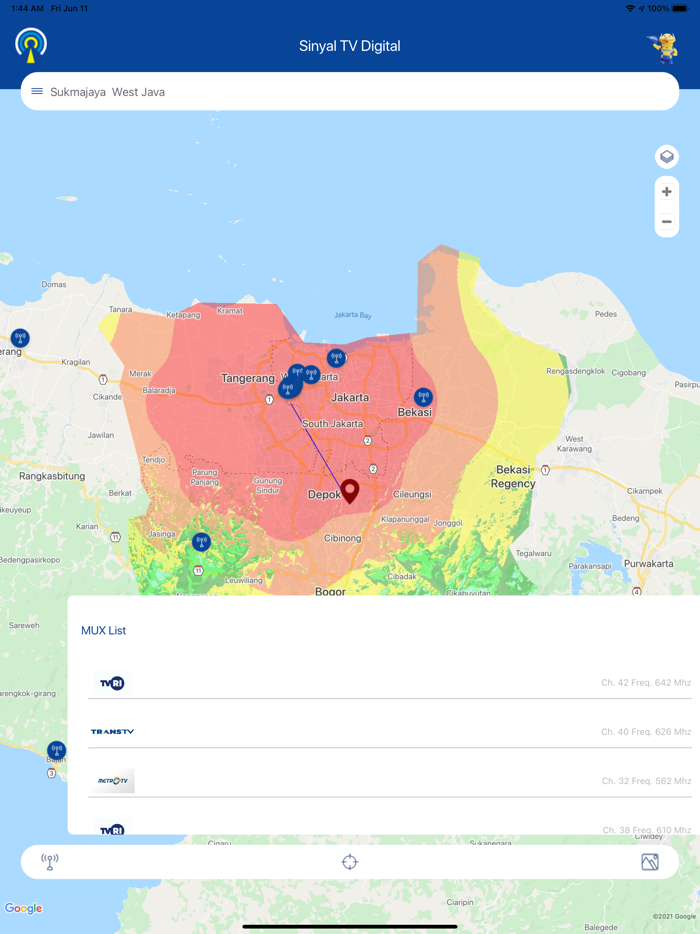Tap the red location pin near Depok
This screenshot has height=934, width=700.
point(350,491)
